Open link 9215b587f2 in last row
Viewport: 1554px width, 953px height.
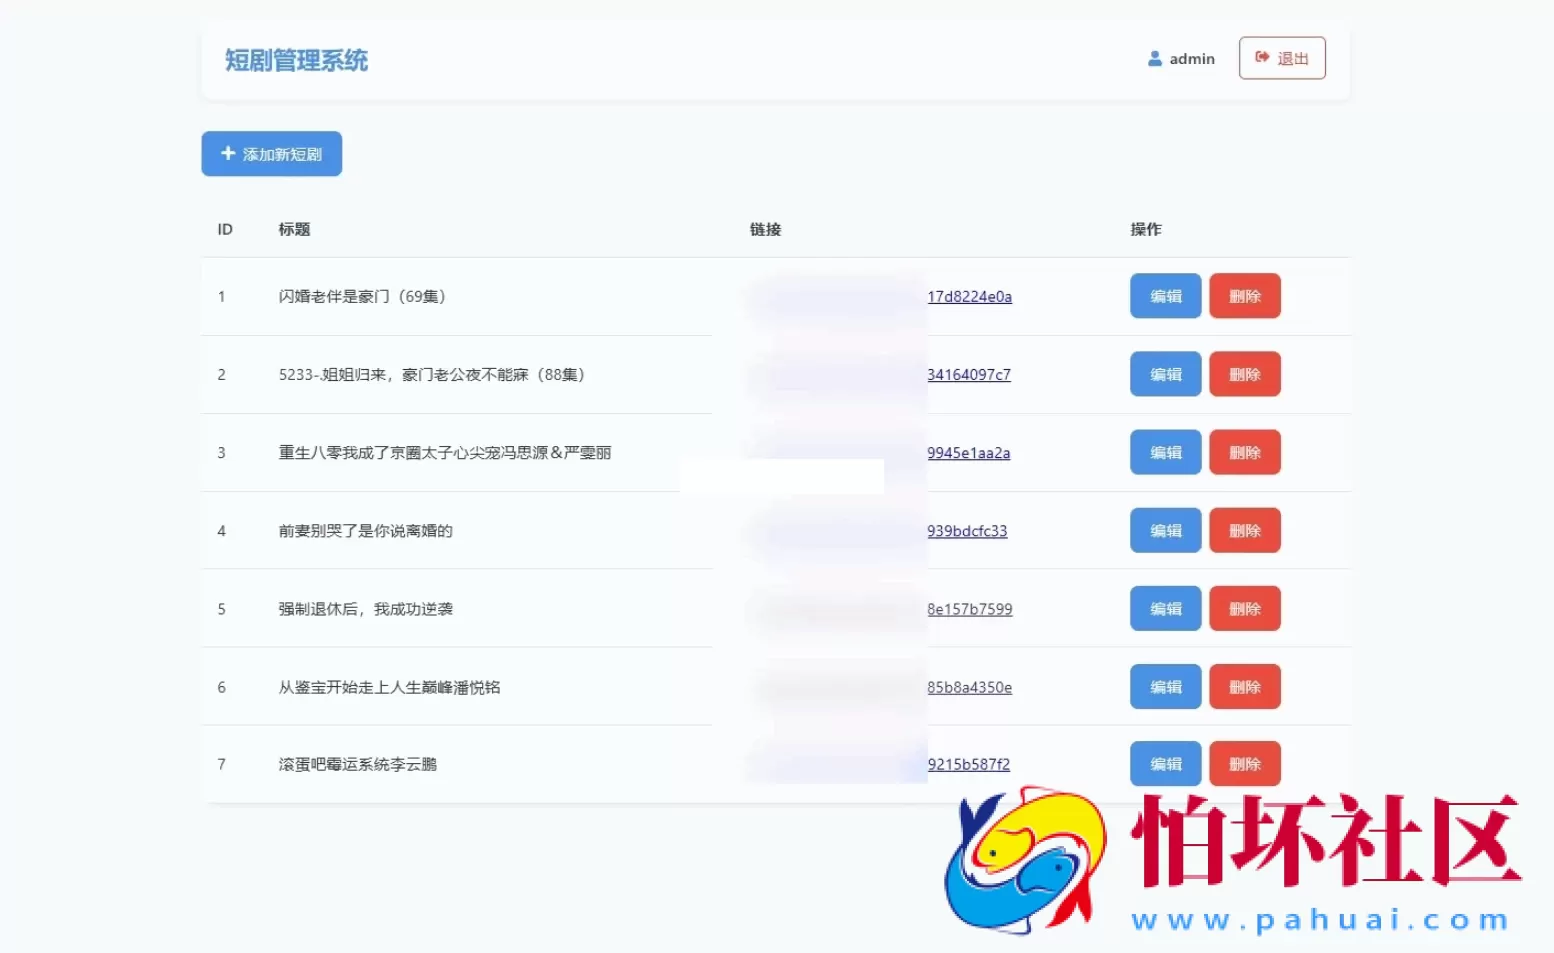[967, 763]
